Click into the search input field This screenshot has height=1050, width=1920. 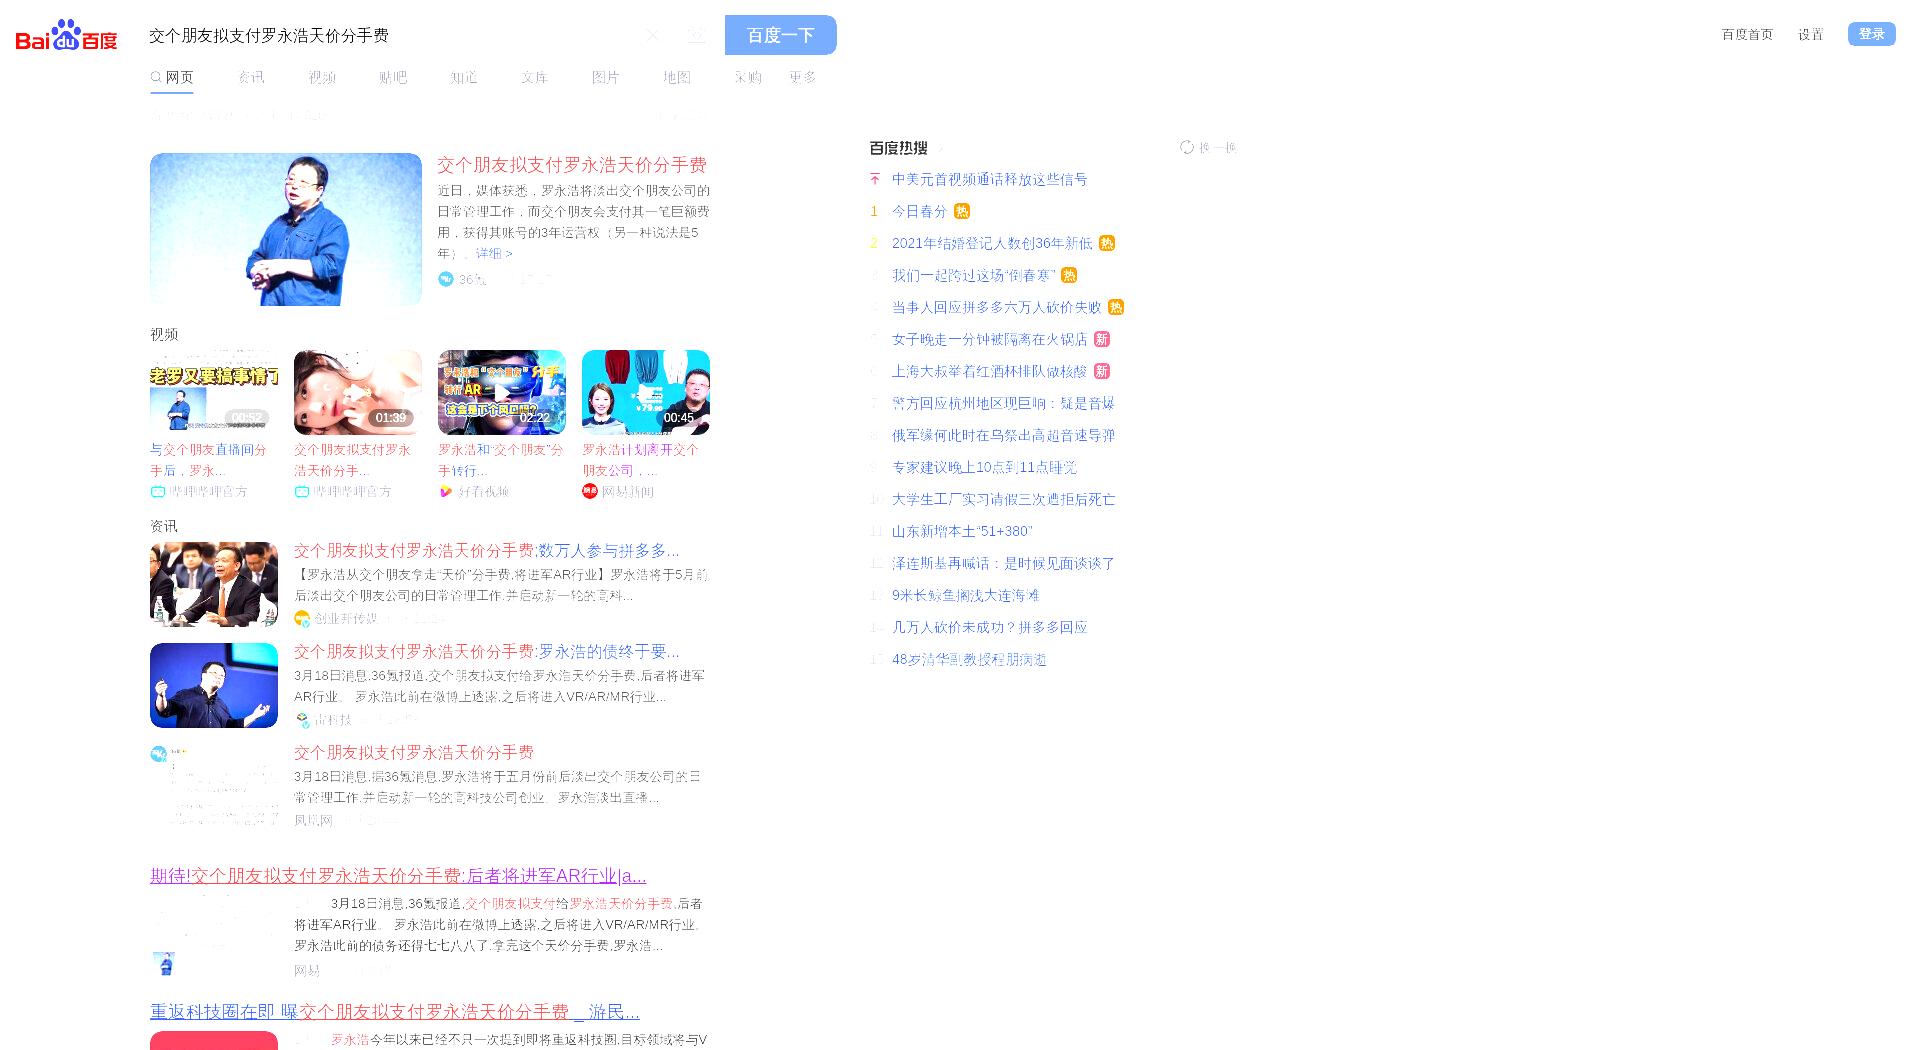click(390, 35)
